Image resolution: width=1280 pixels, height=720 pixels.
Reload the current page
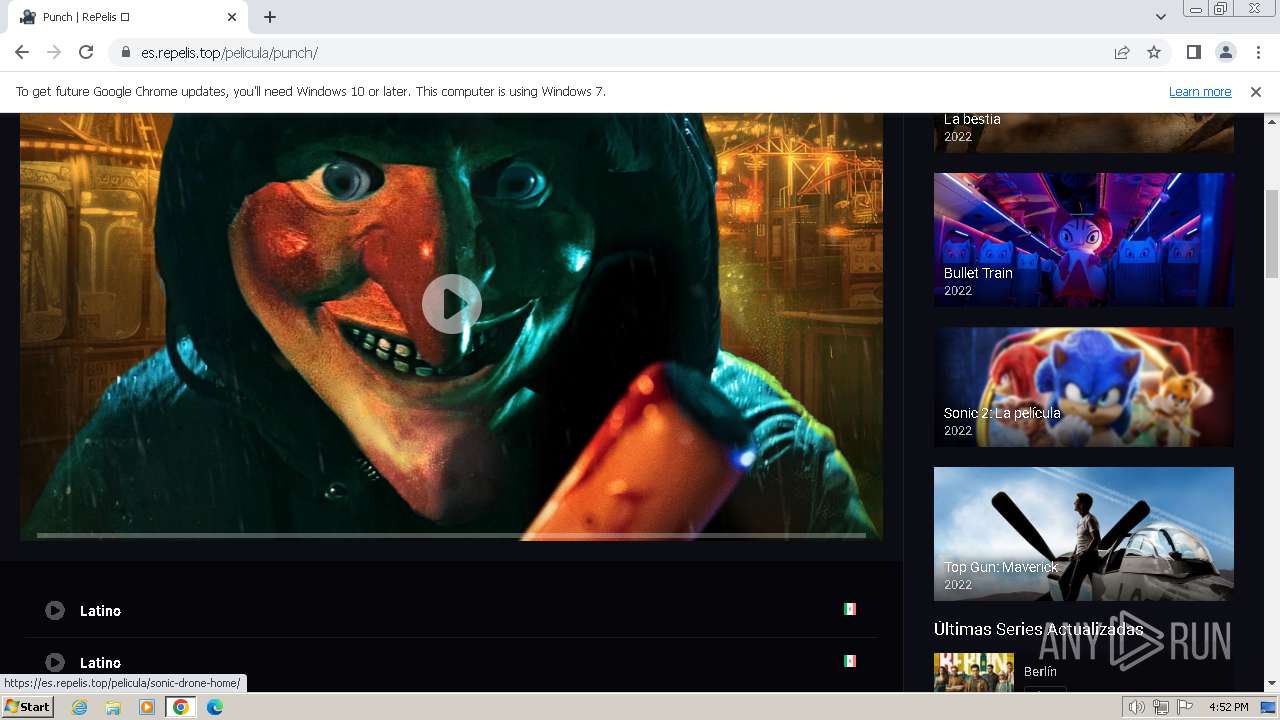click(86, 52)
